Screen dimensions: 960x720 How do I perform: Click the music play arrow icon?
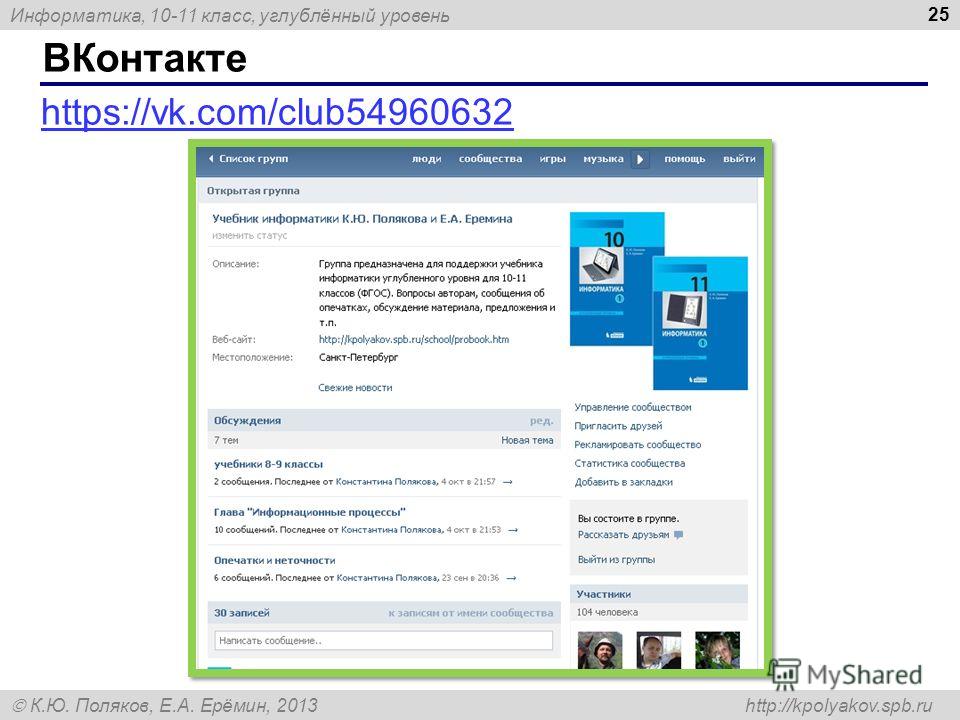pyautogui.click(x=640, y=159)
